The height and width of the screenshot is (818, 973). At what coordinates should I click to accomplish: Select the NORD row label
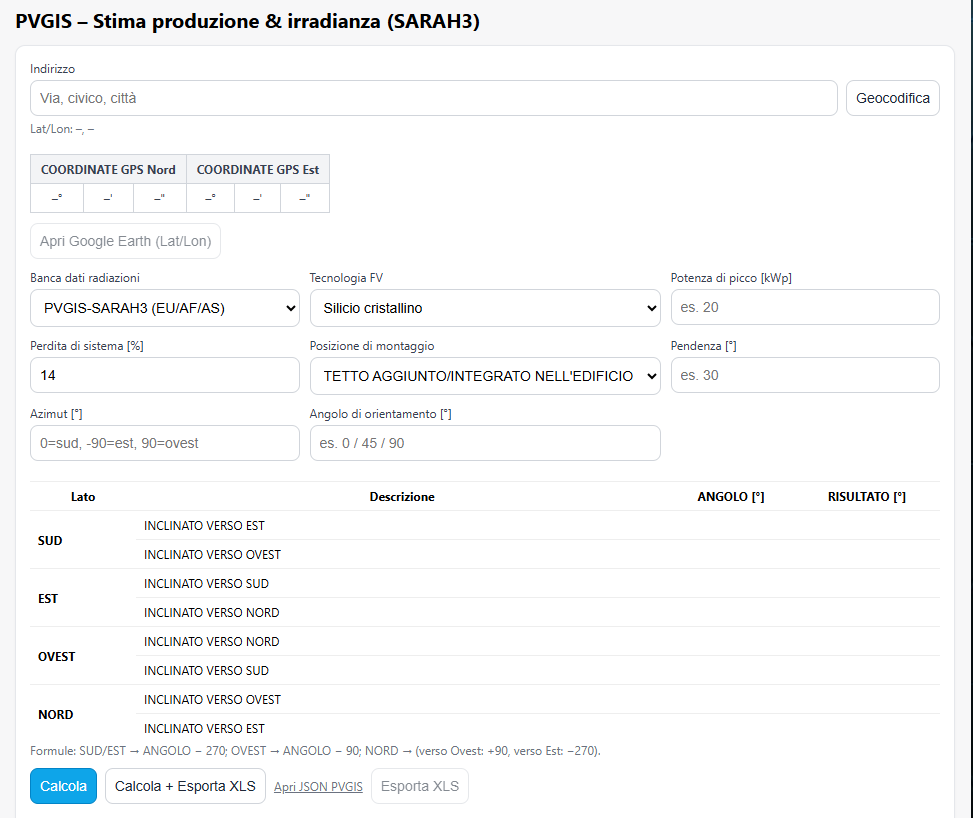pos(56,714)
